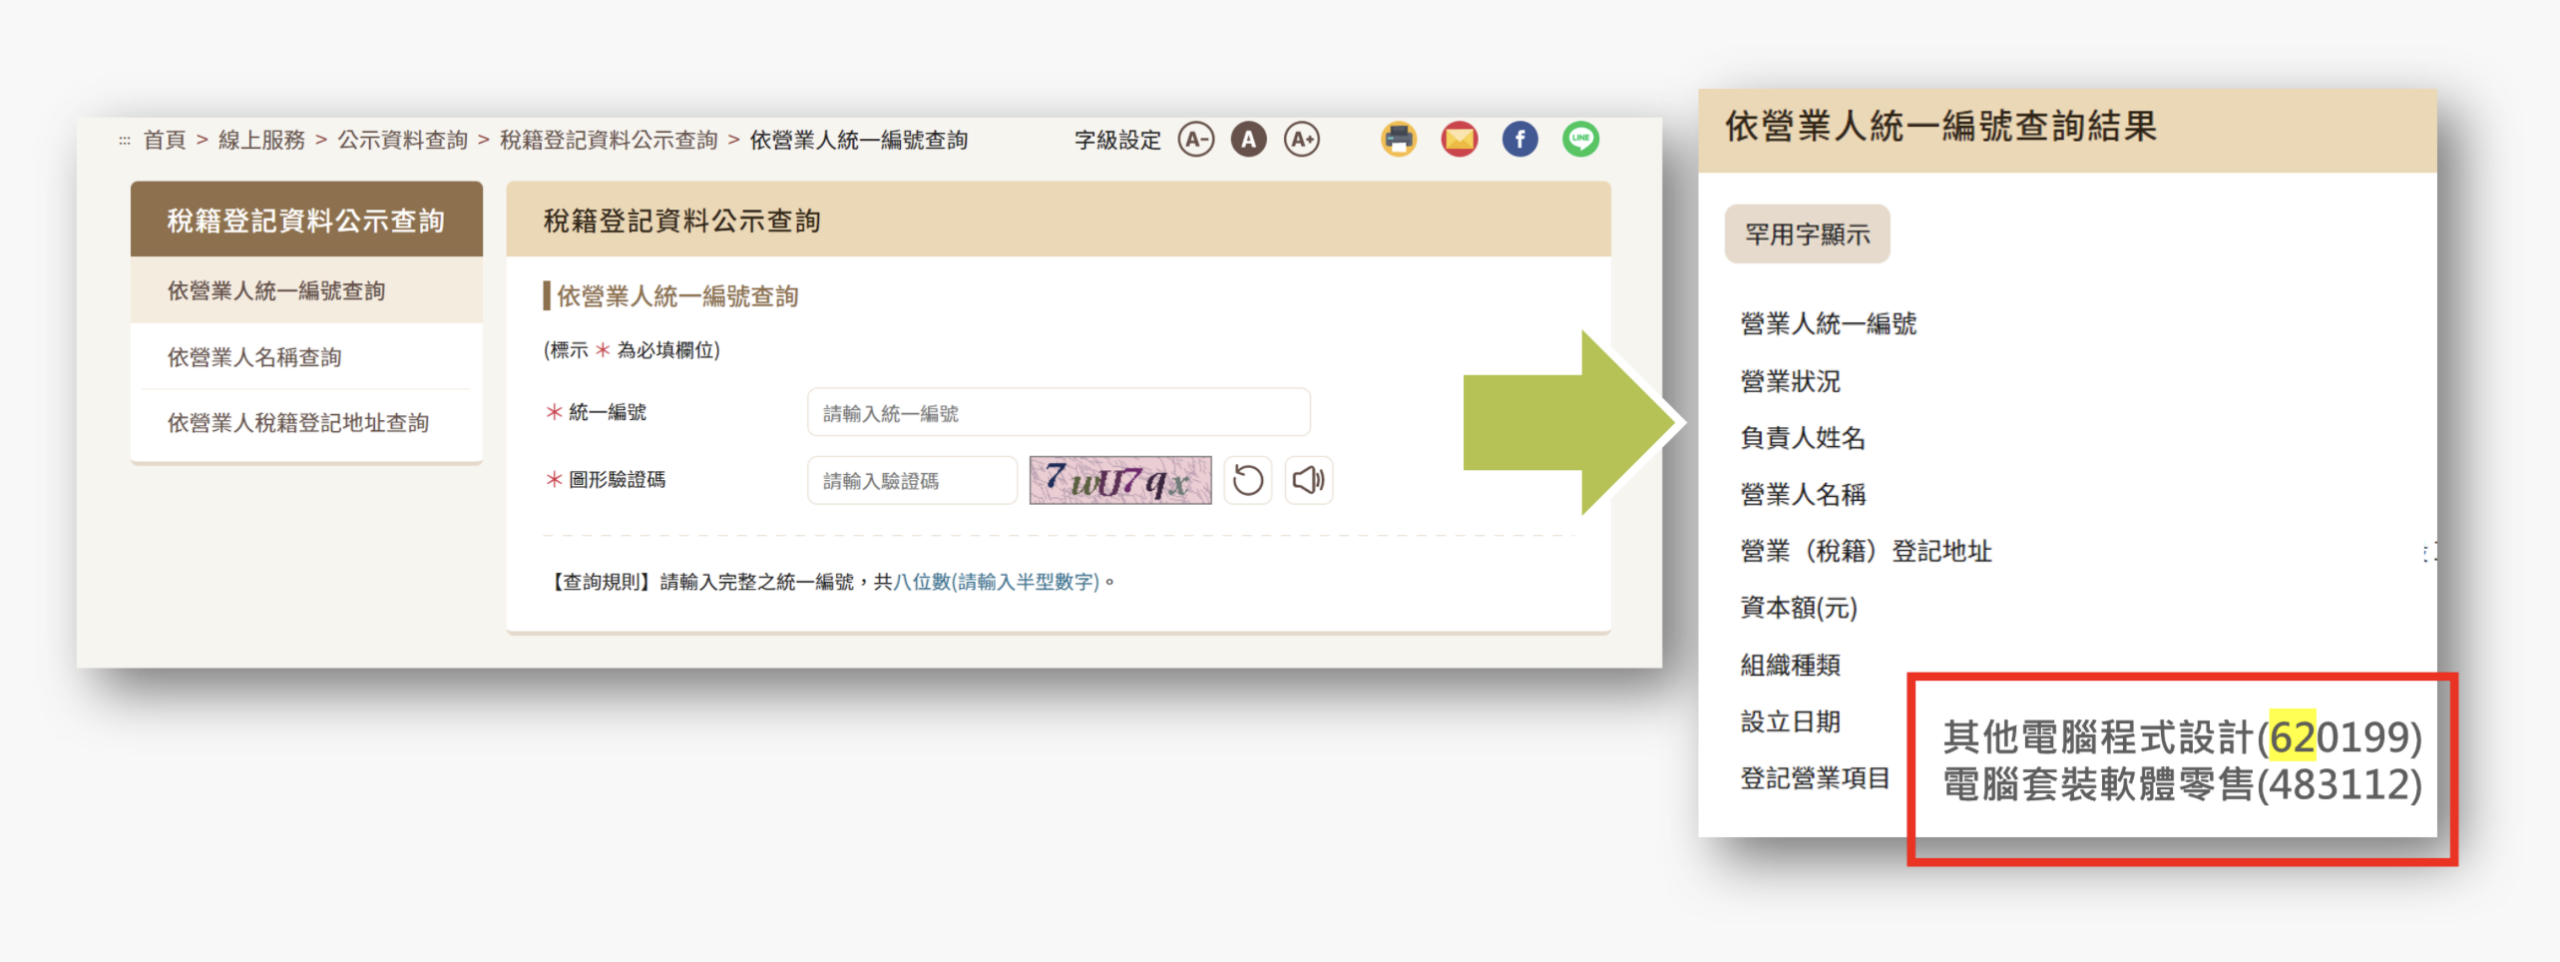2560x962 pixels.
Task: Increase font size with the A+ icon
Action: tap(1302, 140)
